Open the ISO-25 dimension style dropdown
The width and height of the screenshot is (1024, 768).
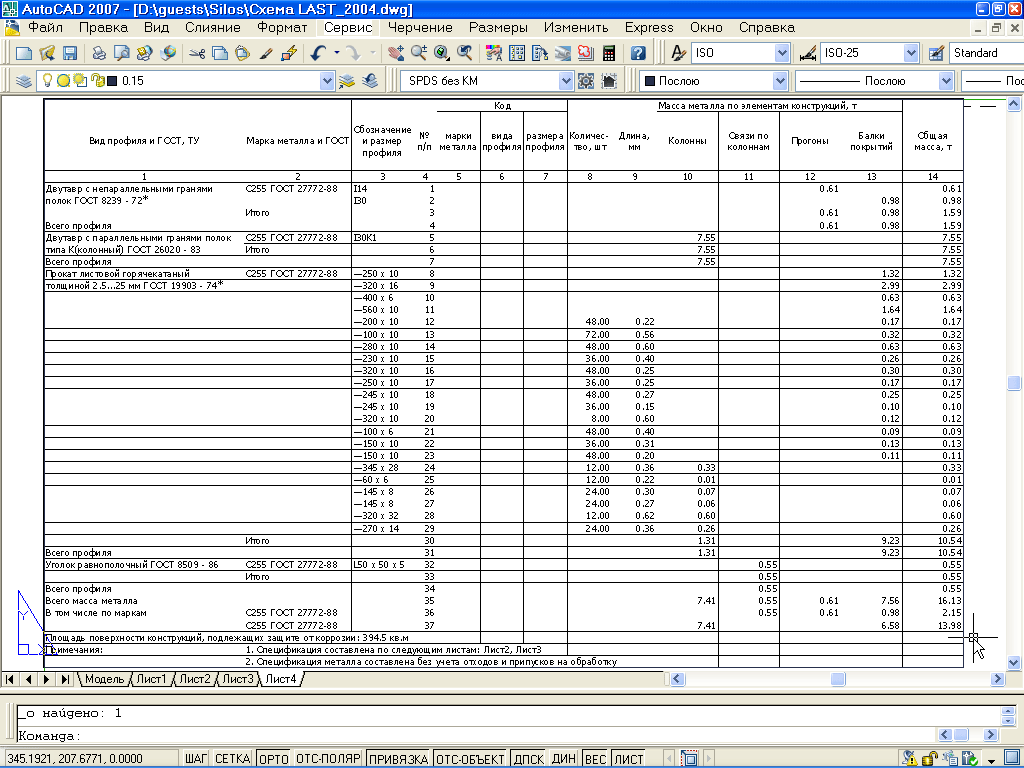pyautogui.click(x=910, y=53)
